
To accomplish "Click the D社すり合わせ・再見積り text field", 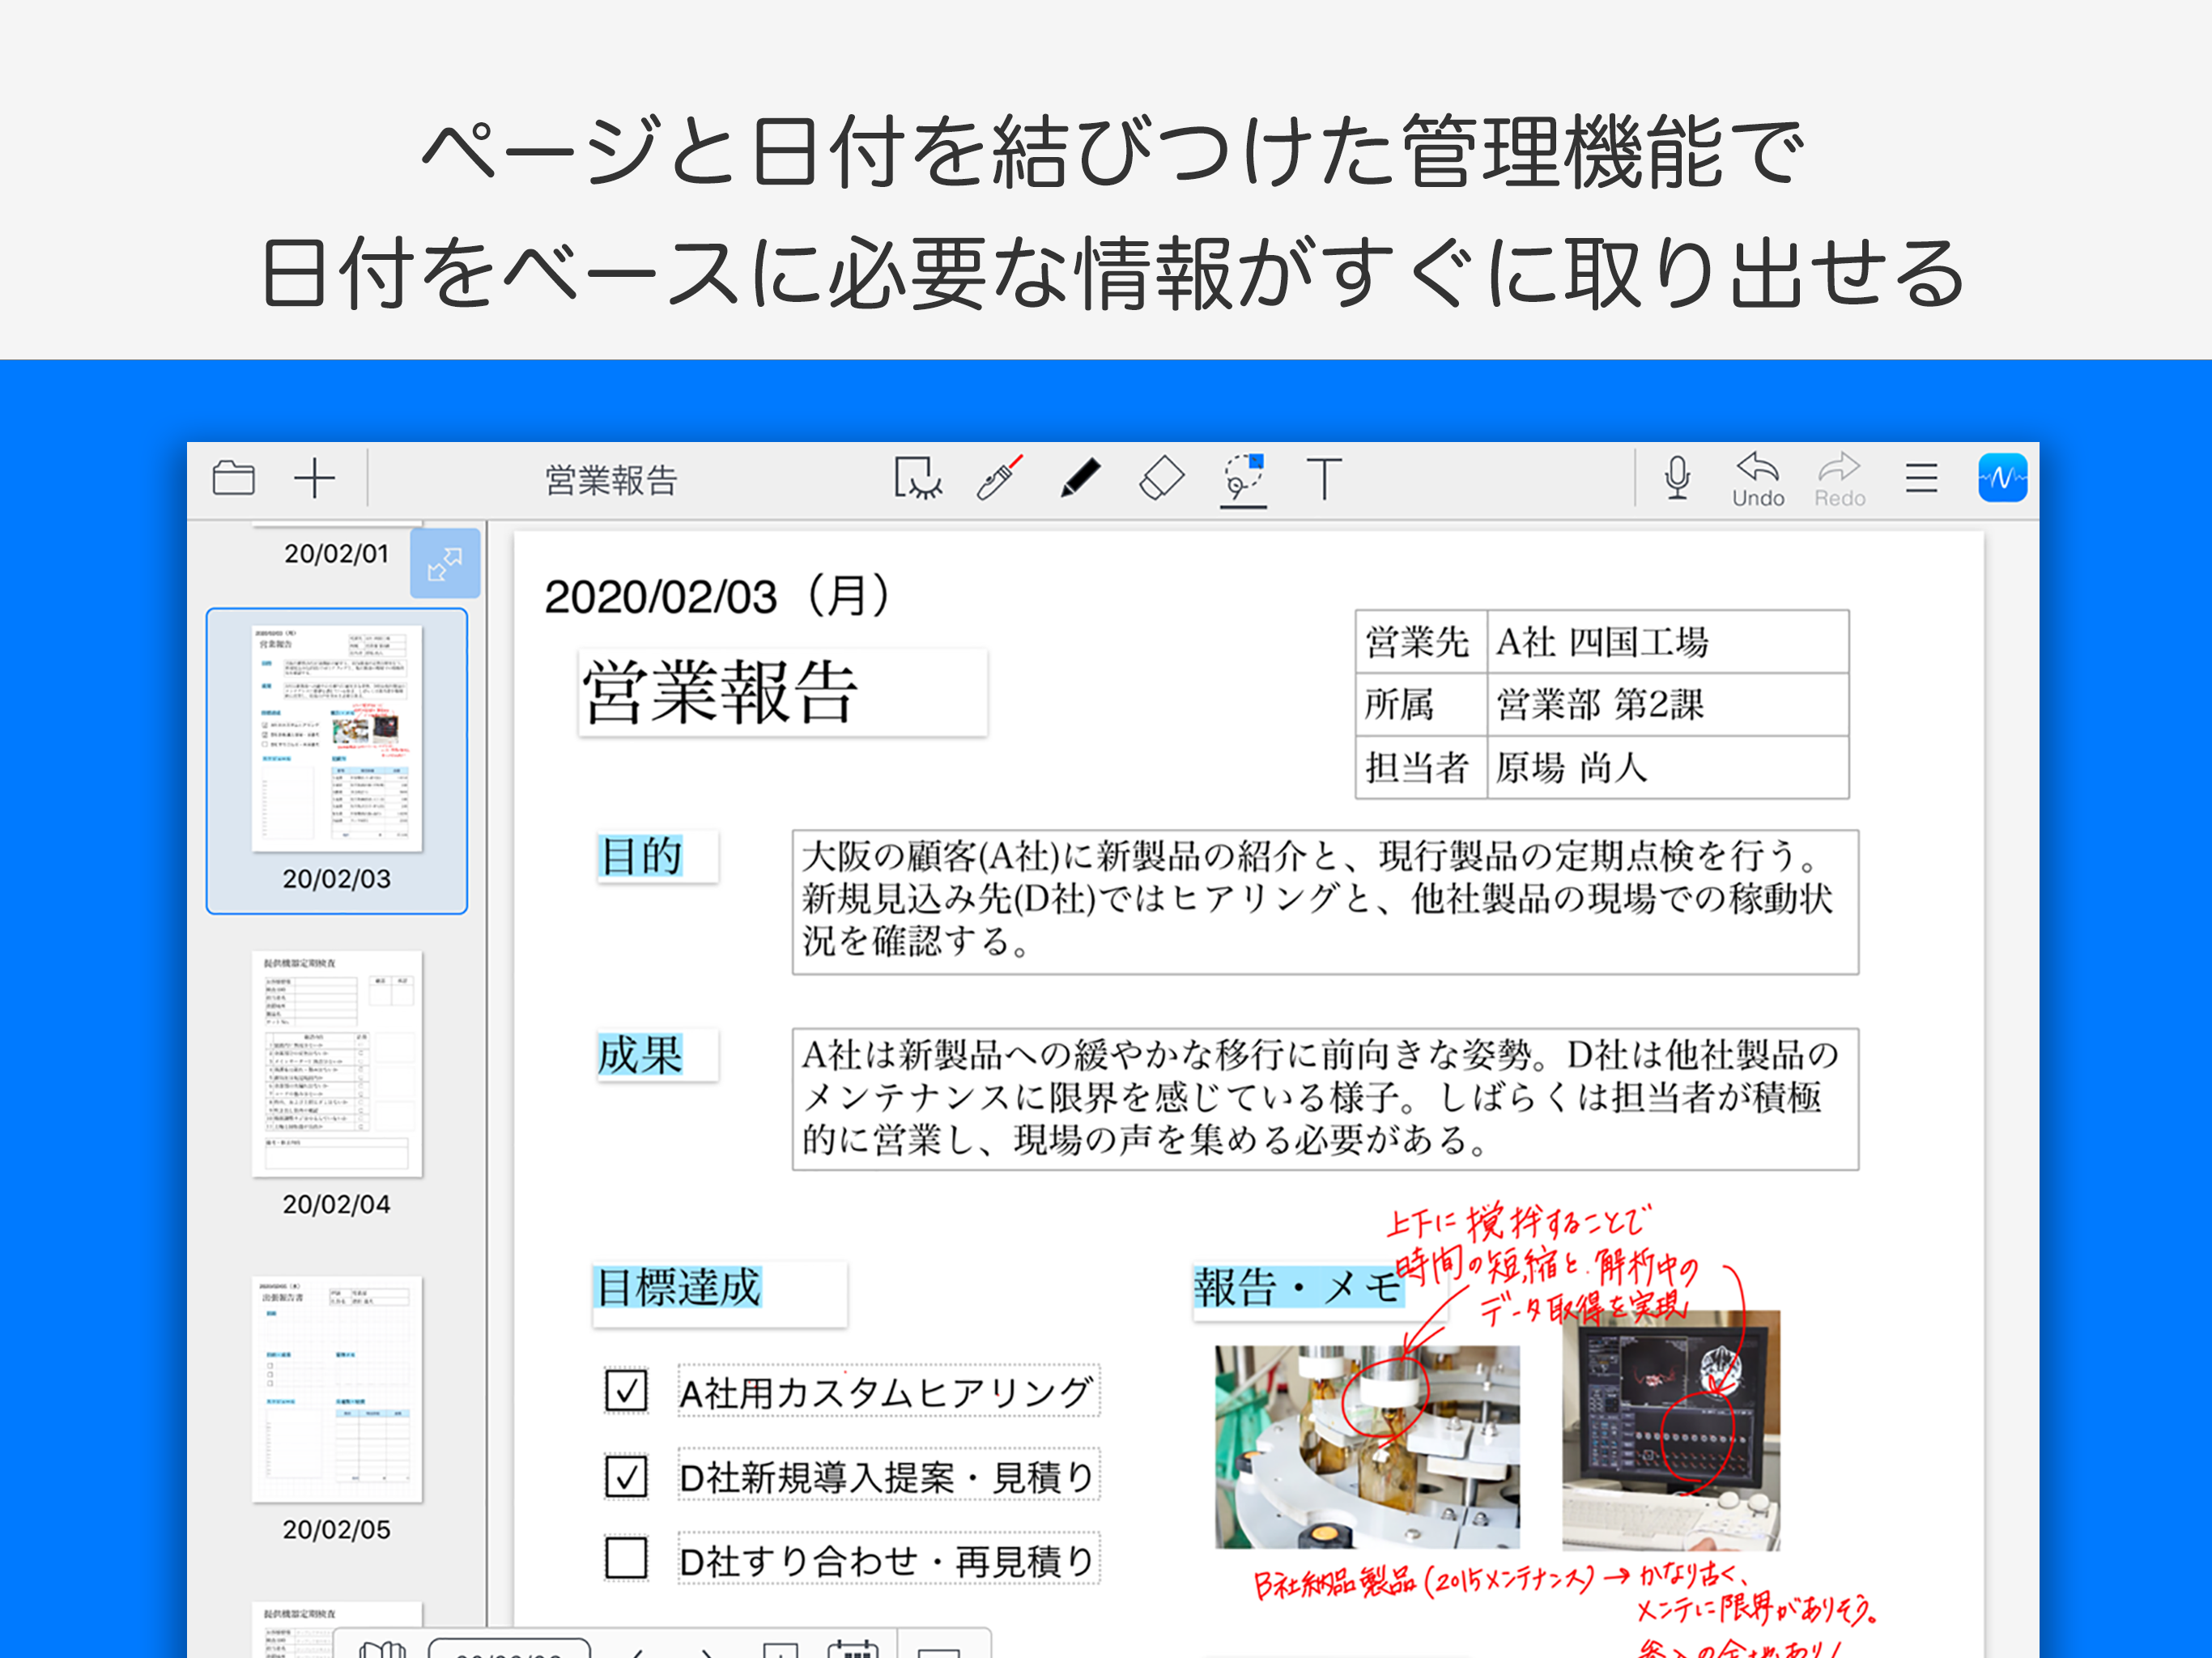I will click(x=888, y=1559).
